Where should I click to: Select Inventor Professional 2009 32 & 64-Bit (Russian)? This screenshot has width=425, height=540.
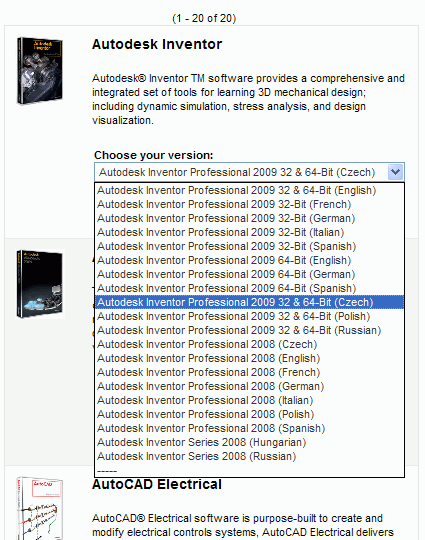[249, 330]
